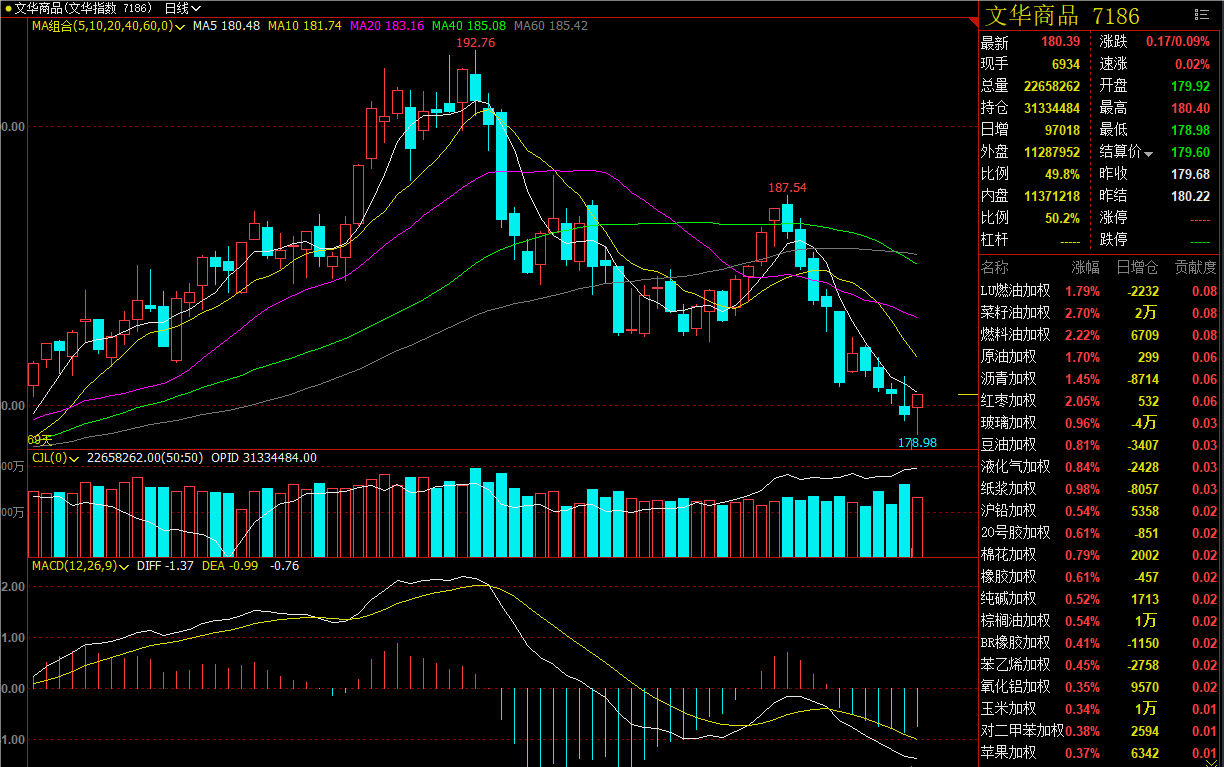The width and height of the screenshot is (1224, 767).
Task: Click the 最新 price value 180.39
Action: coord(1060,42)
